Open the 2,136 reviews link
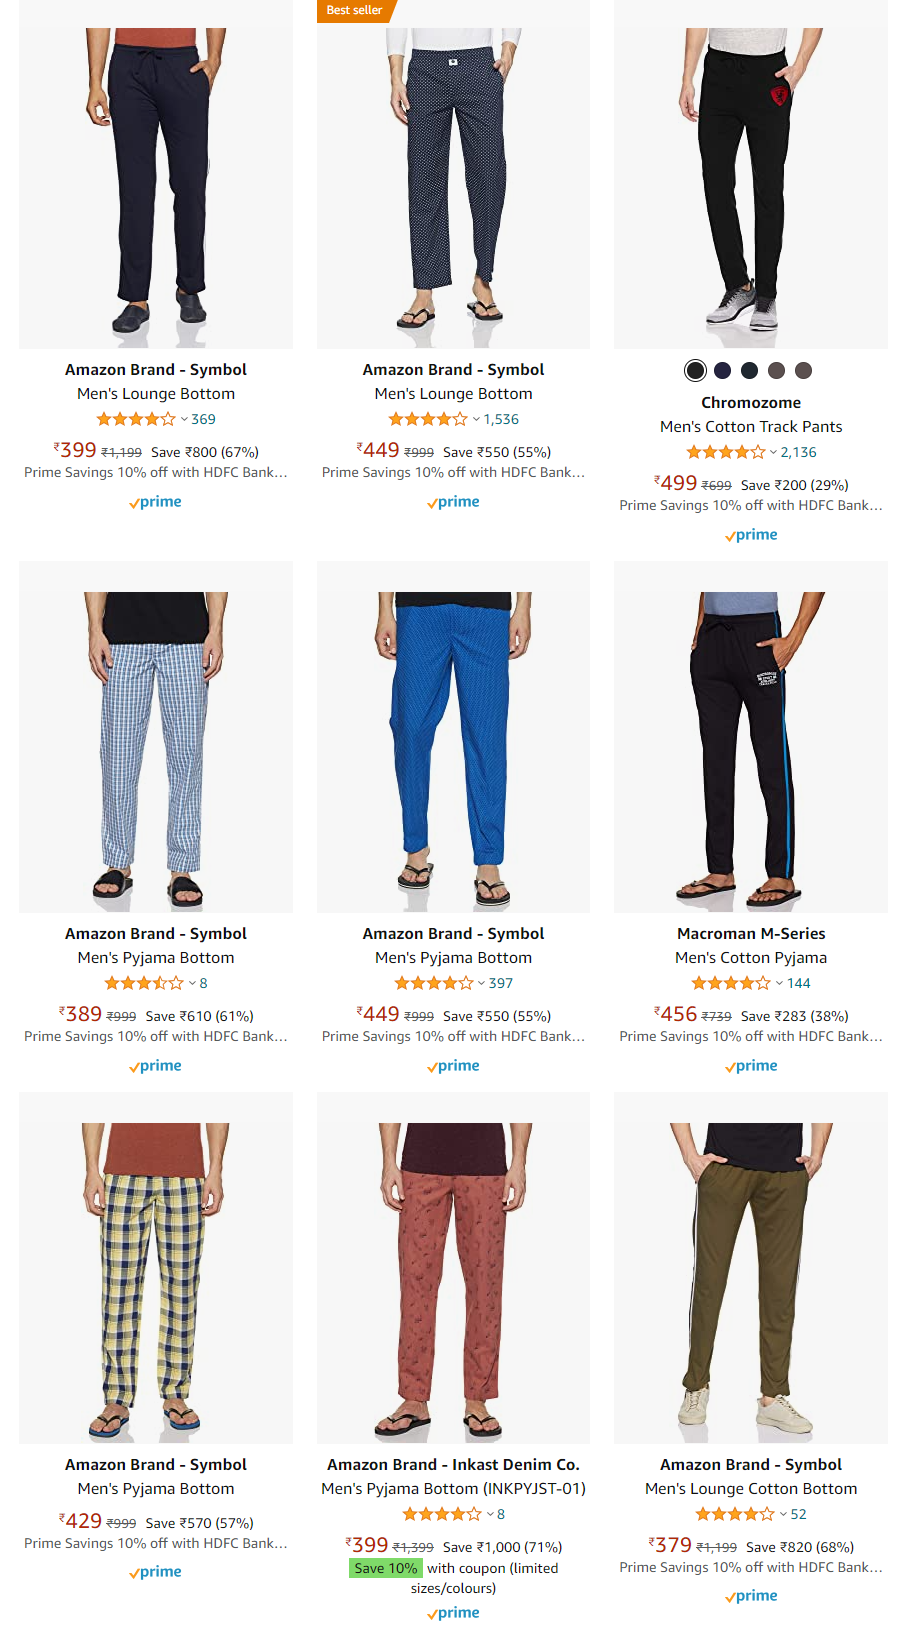 pyautogui.click(x=798, y=453)
